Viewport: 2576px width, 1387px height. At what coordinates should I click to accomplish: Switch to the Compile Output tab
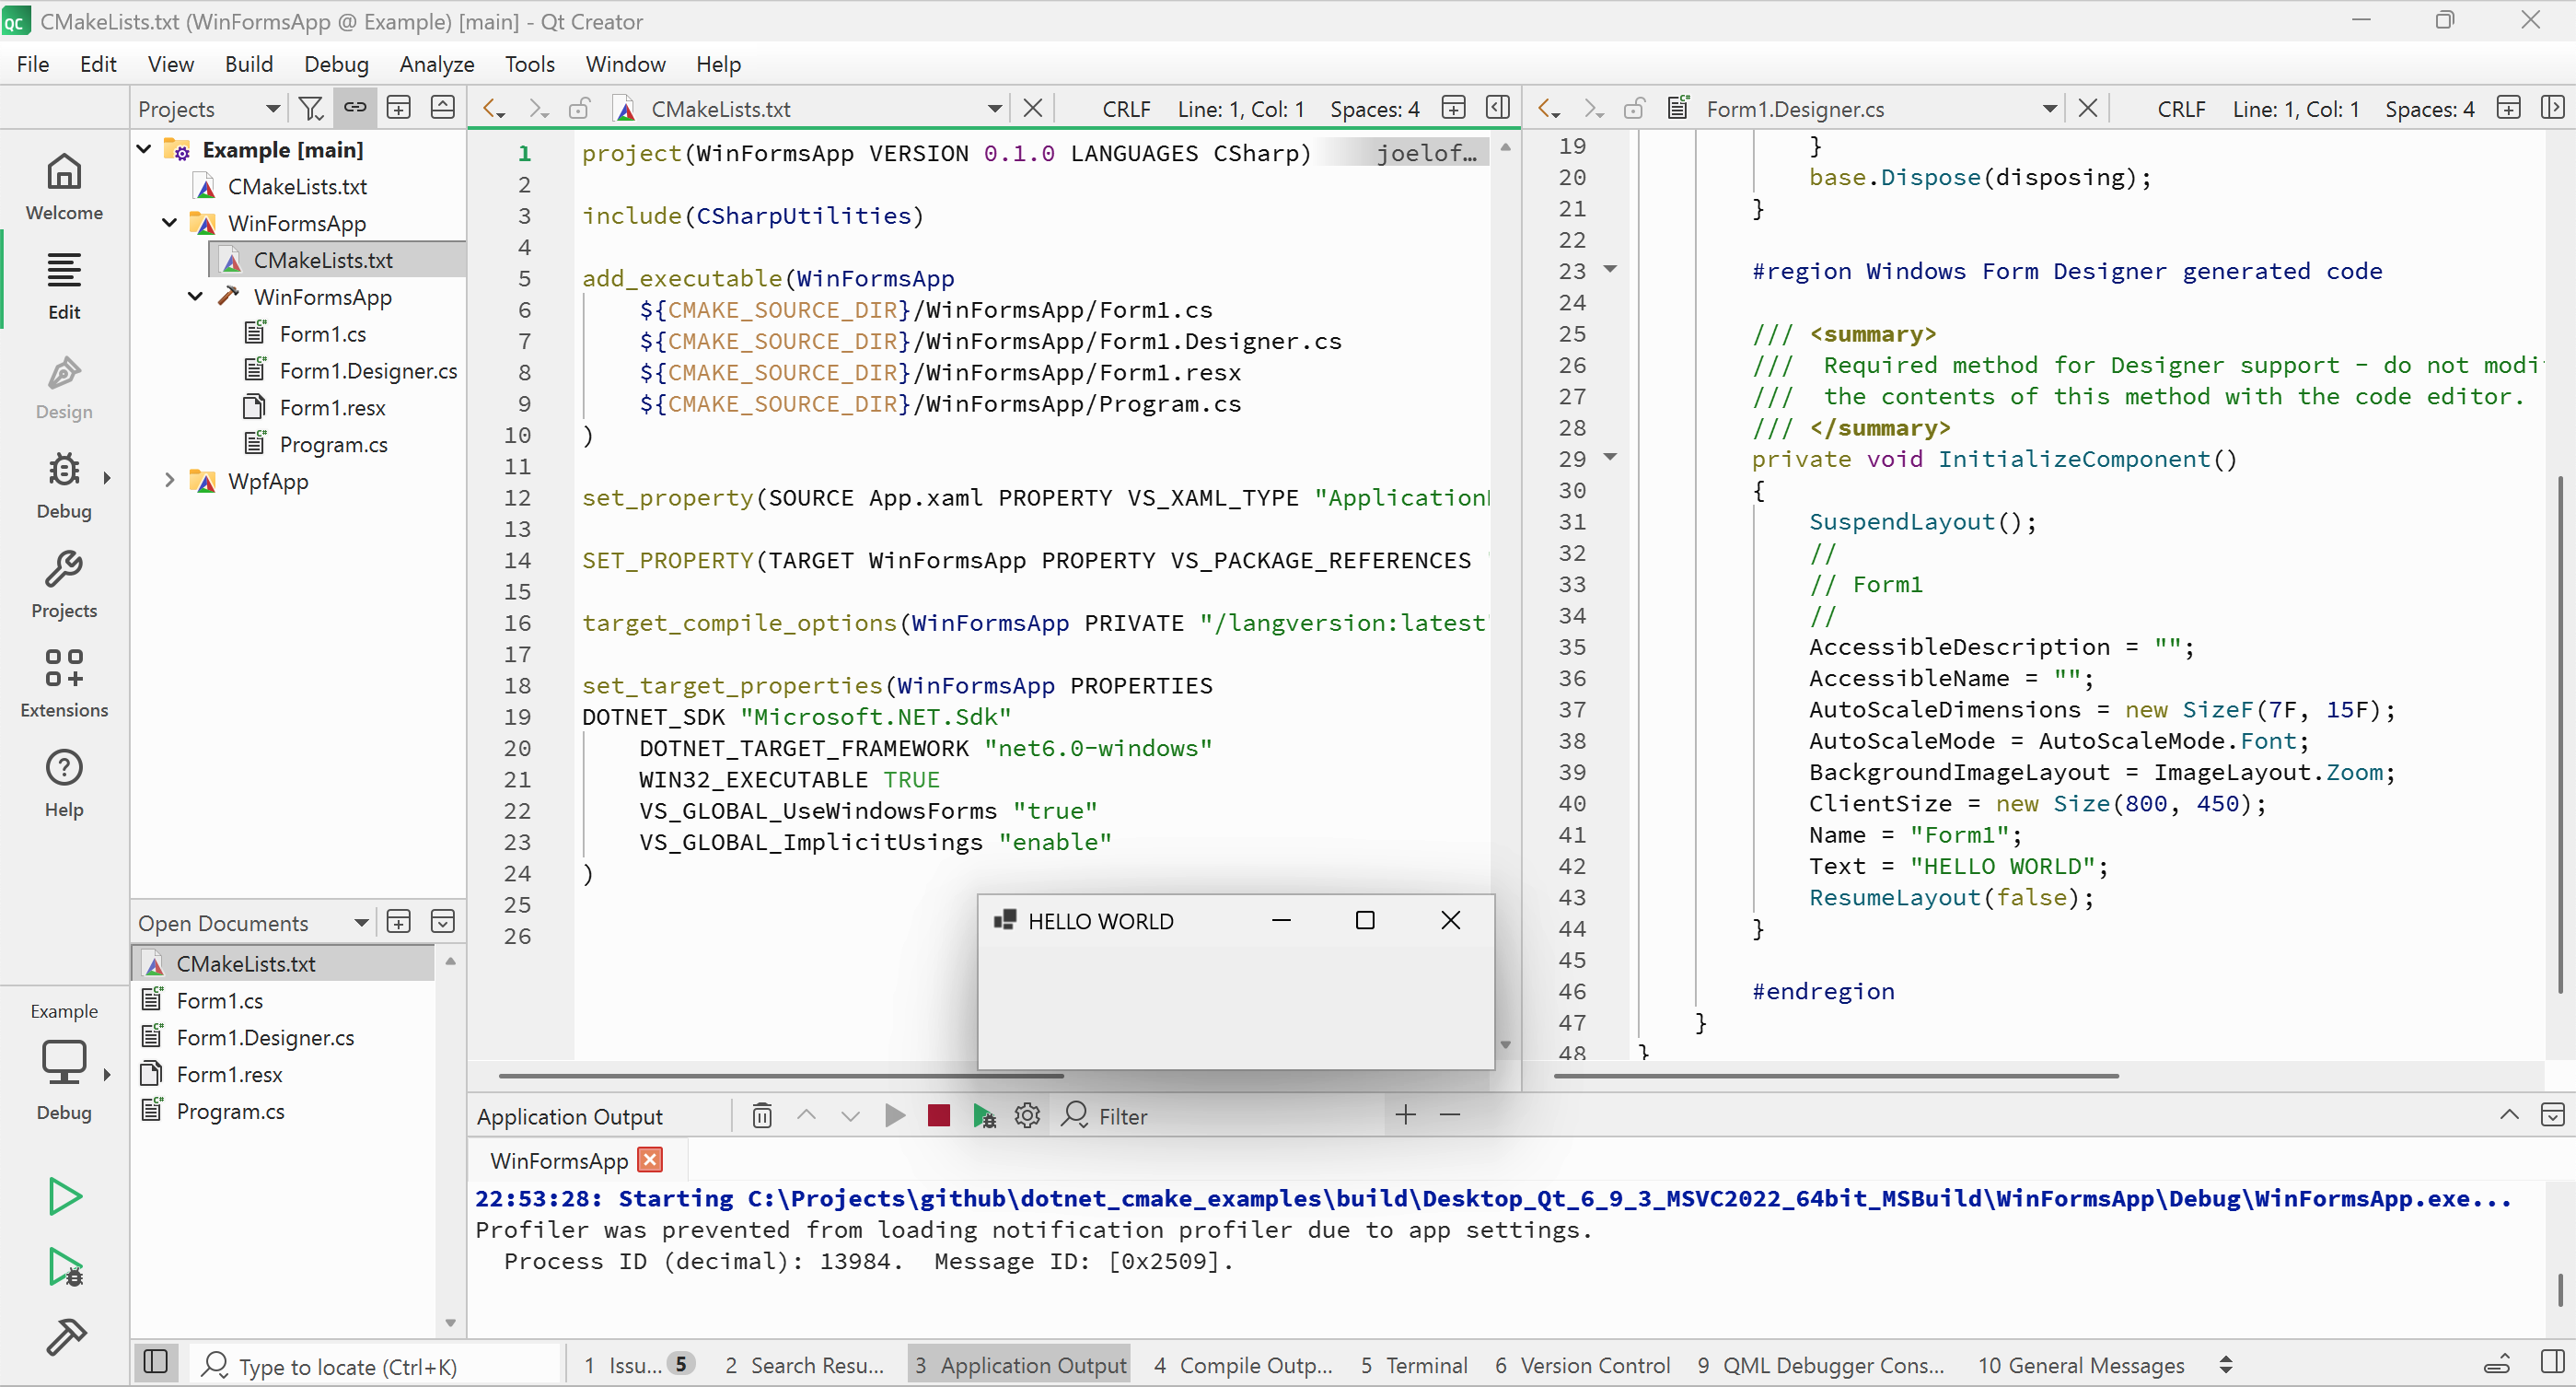[1243, 1365]
